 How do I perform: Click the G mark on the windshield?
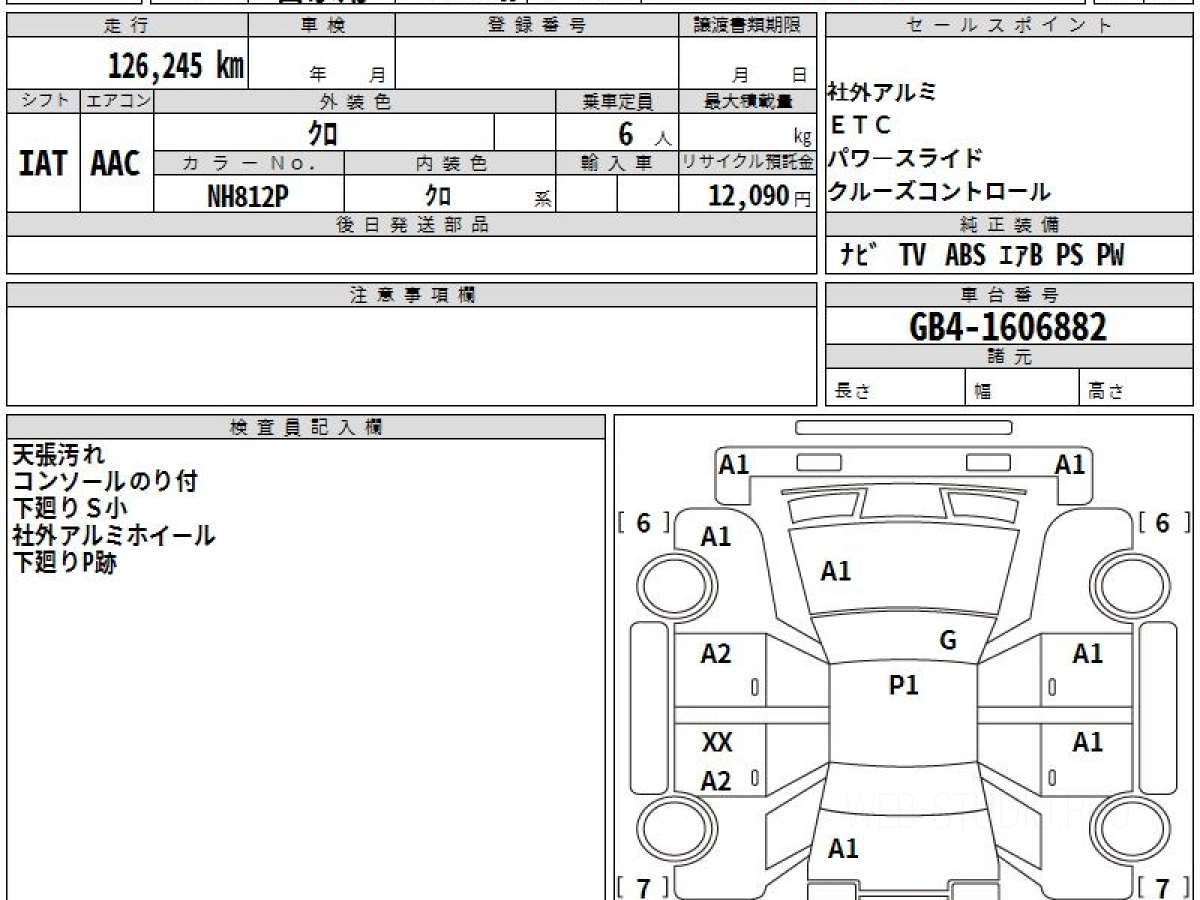(x=948, y=641)
